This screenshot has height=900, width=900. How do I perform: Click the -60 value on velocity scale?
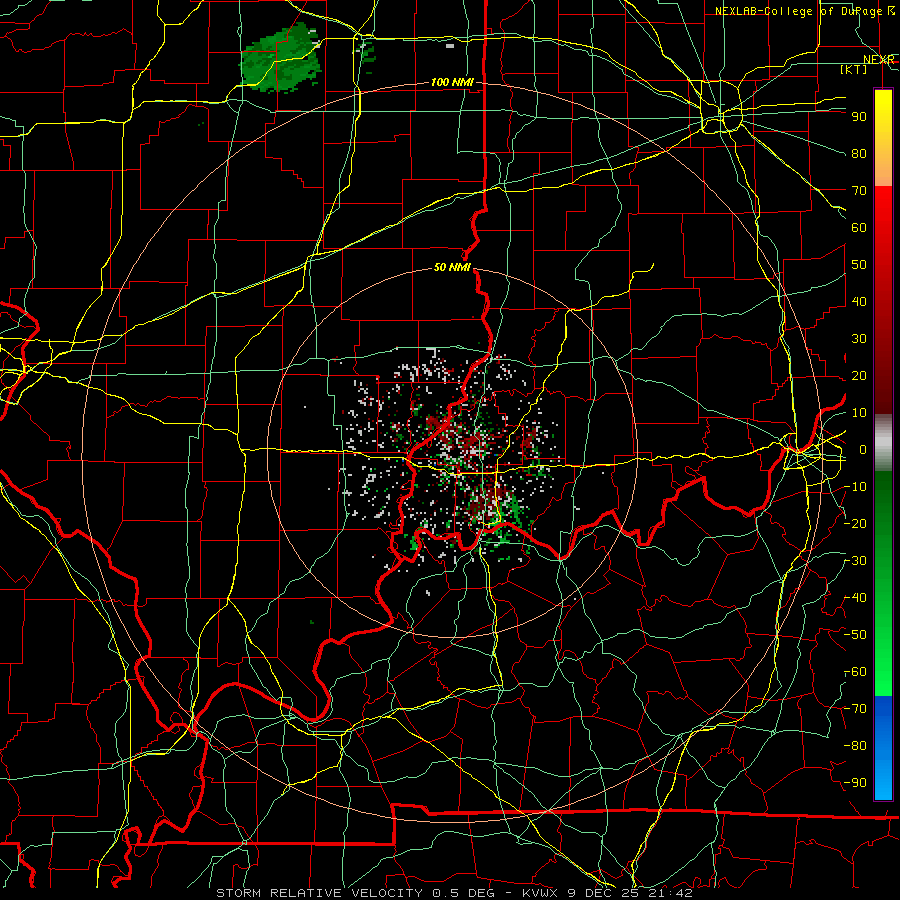(x=856, y=672)
